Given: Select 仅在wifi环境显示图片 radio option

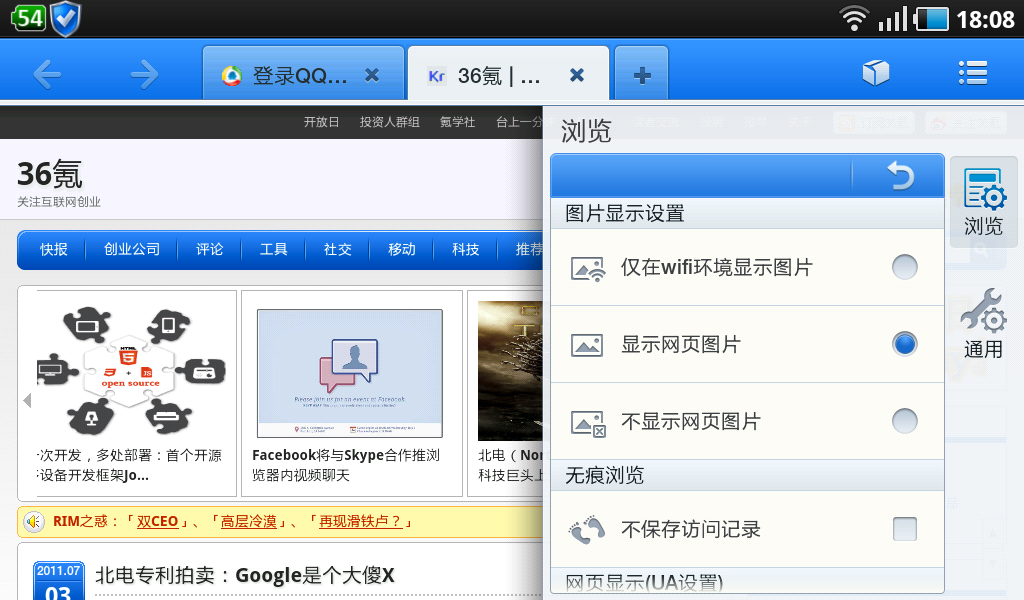Looking at the screenshot, I should (x=904, y=267).
